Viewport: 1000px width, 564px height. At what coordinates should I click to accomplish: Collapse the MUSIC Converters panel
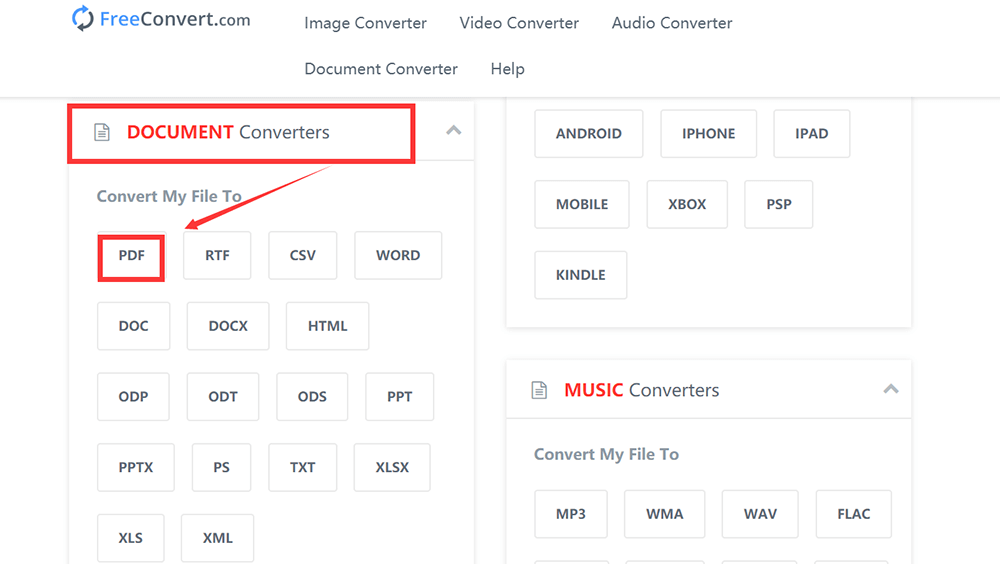[890, 389]
